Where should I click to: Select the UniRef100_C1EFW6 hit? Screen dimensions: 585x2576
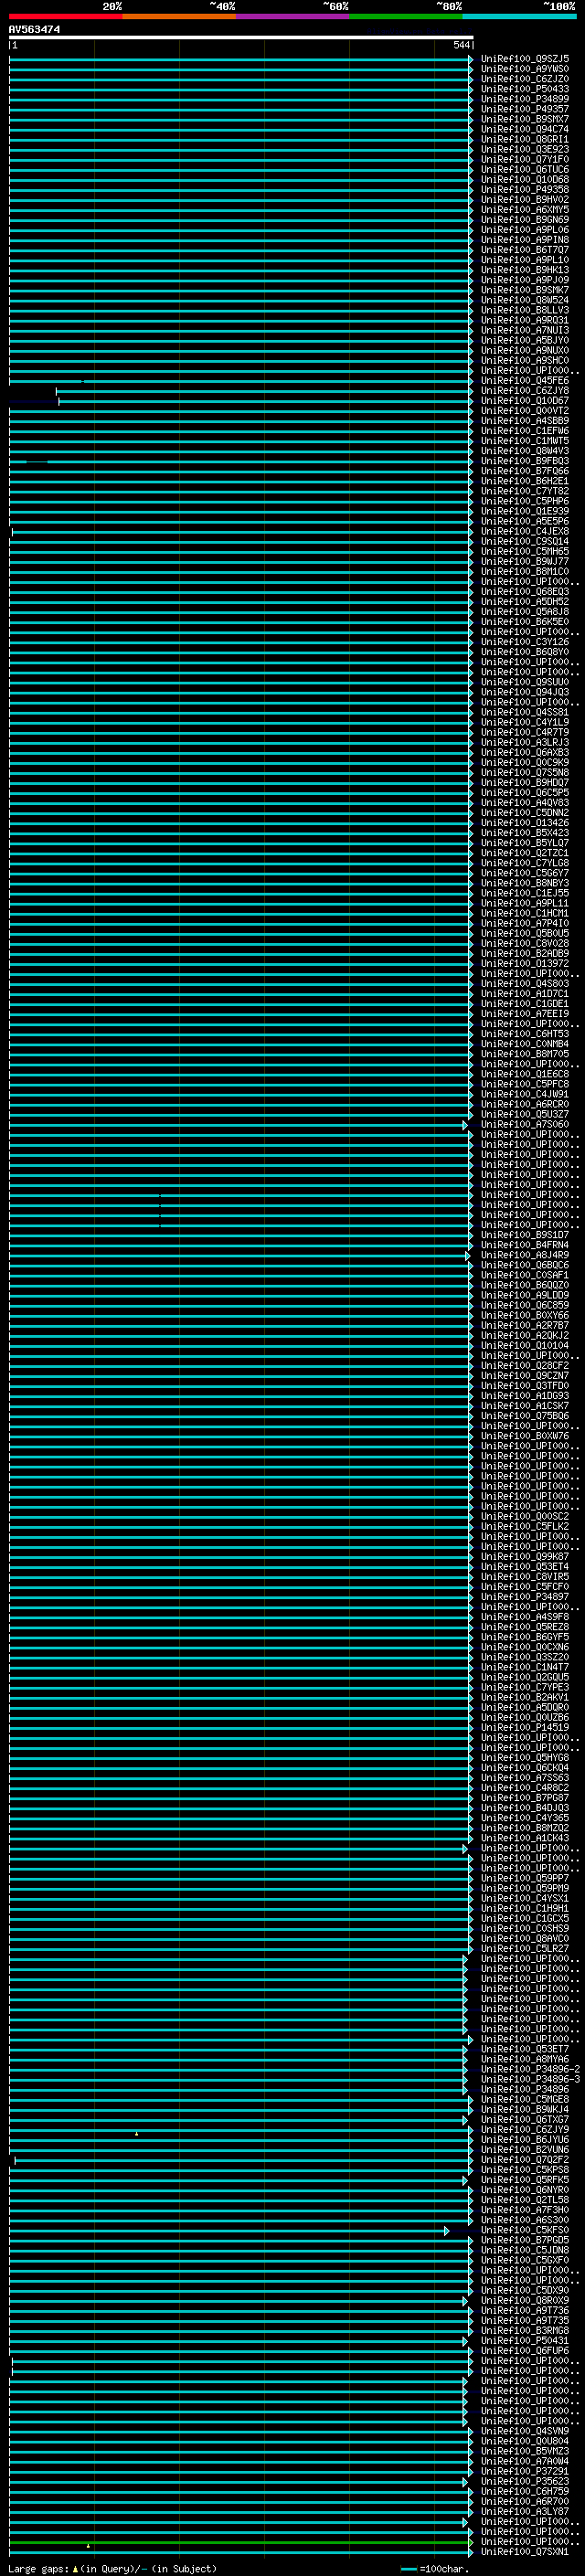(x=525, y=431)
